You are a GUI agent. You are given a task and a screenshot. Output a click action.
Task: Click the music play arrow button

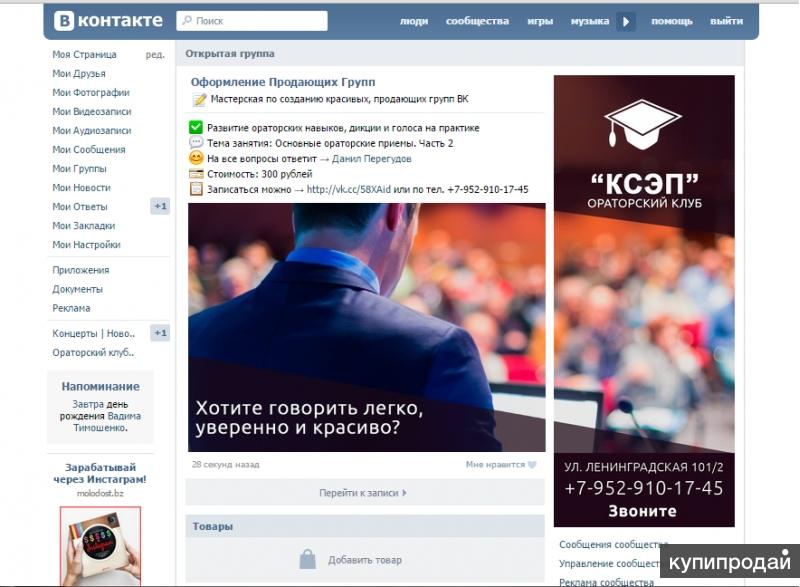point(626,21)
